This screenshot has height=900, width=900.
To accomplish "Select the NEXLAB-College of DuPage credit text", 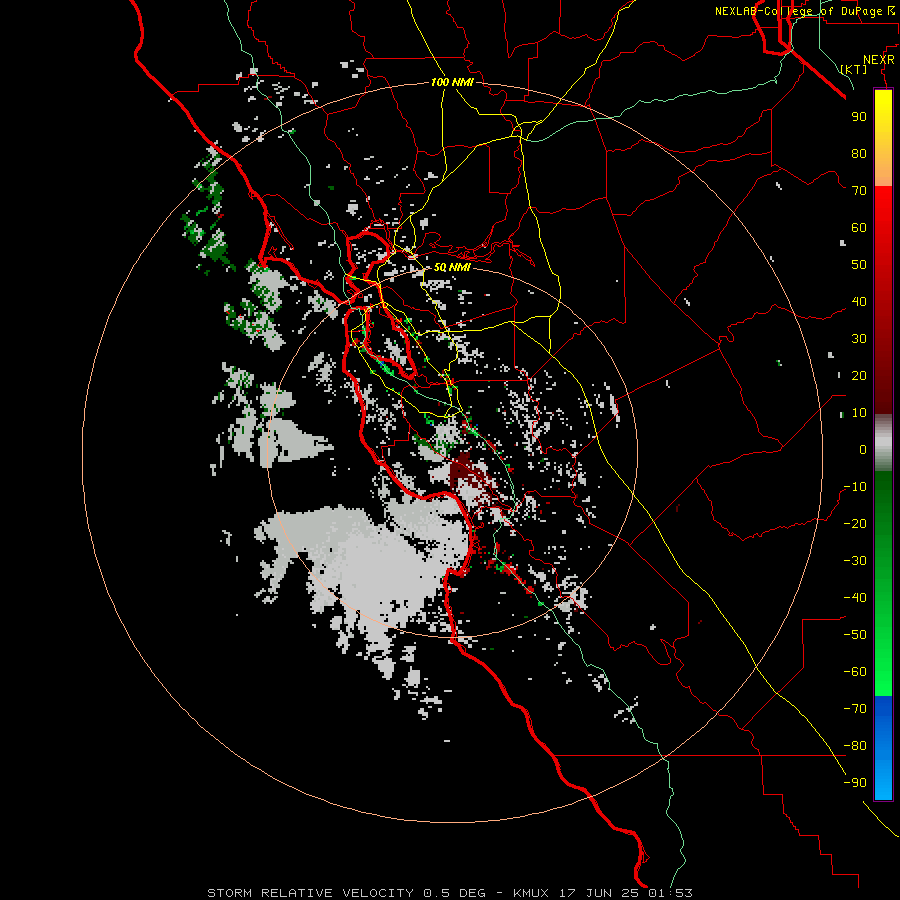I will (x=805, y=11).
